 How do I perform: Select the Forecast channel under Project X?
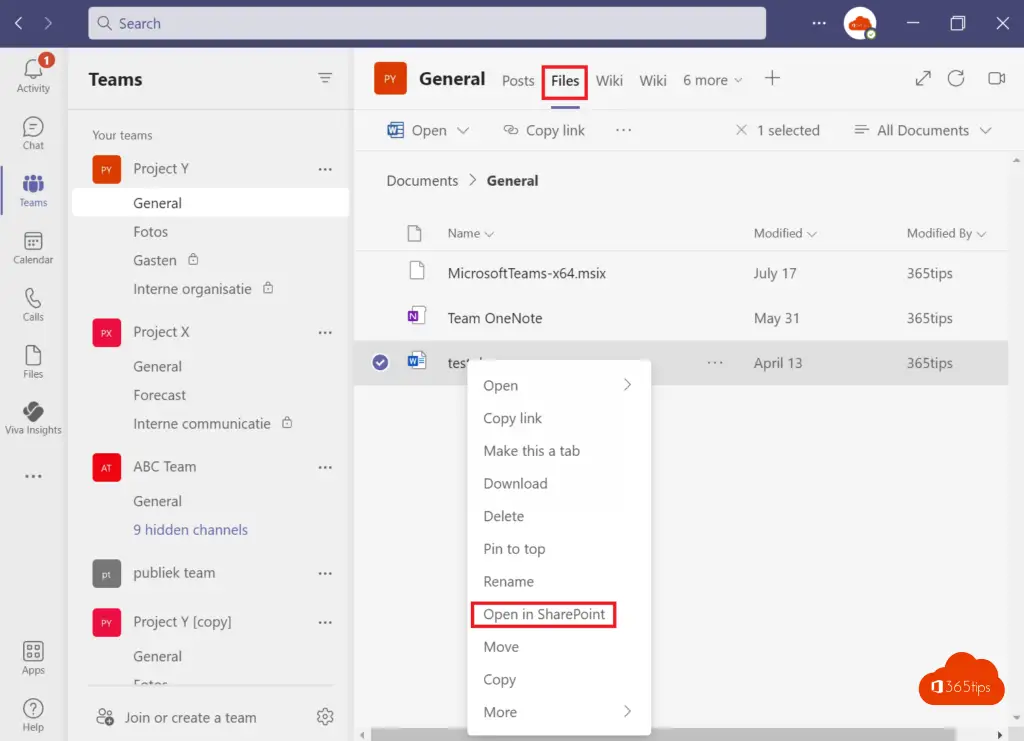pyautogui.click(x=160, y=395)
